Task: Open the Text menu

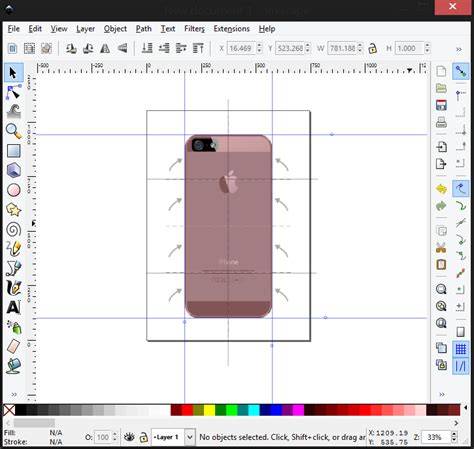Action: pyautogui.click(x=168, y=29)
